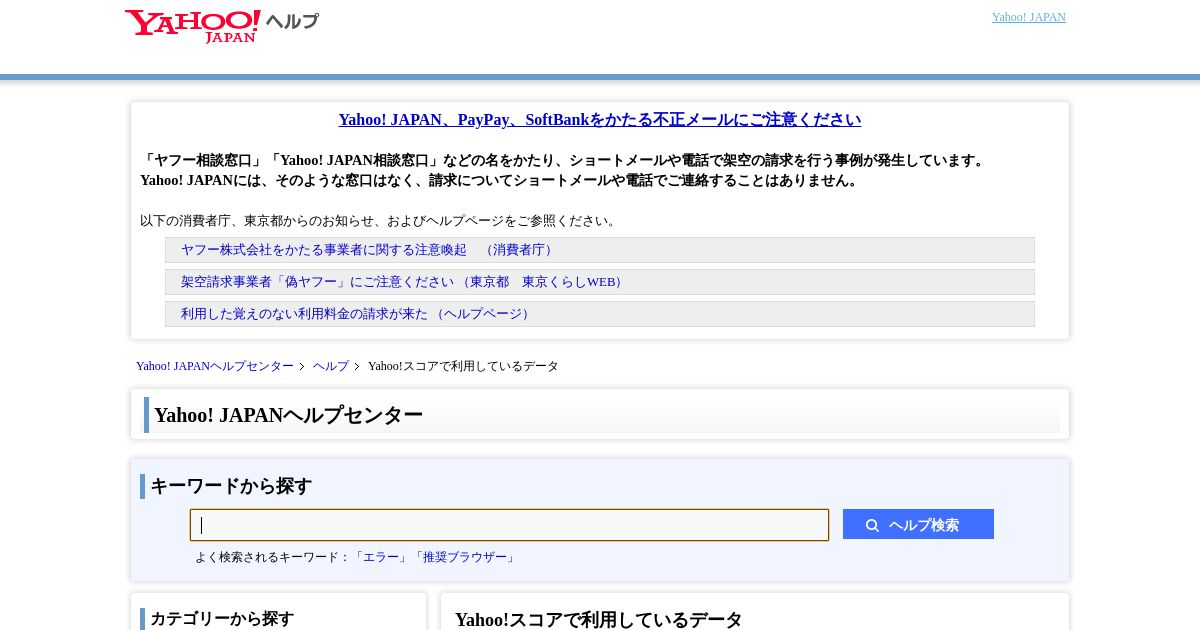Open the Yahoo! JAPAN link in header
Screen dimensions: 1200x630
click(1028, 17)
